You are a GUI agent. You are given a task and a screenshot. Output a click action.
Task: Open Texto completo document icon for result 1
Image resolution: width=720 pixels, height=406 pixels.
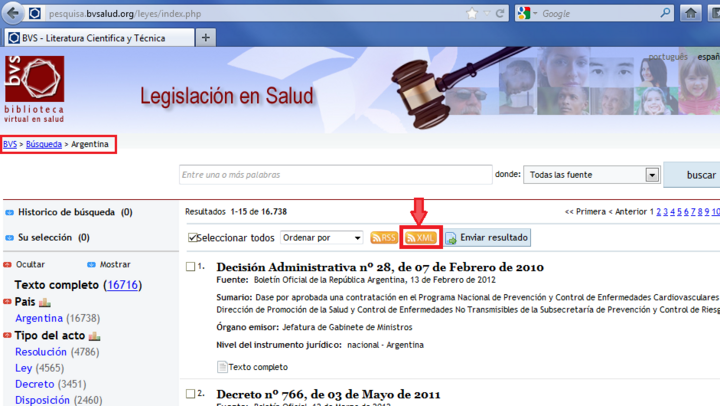pos(222,367)
